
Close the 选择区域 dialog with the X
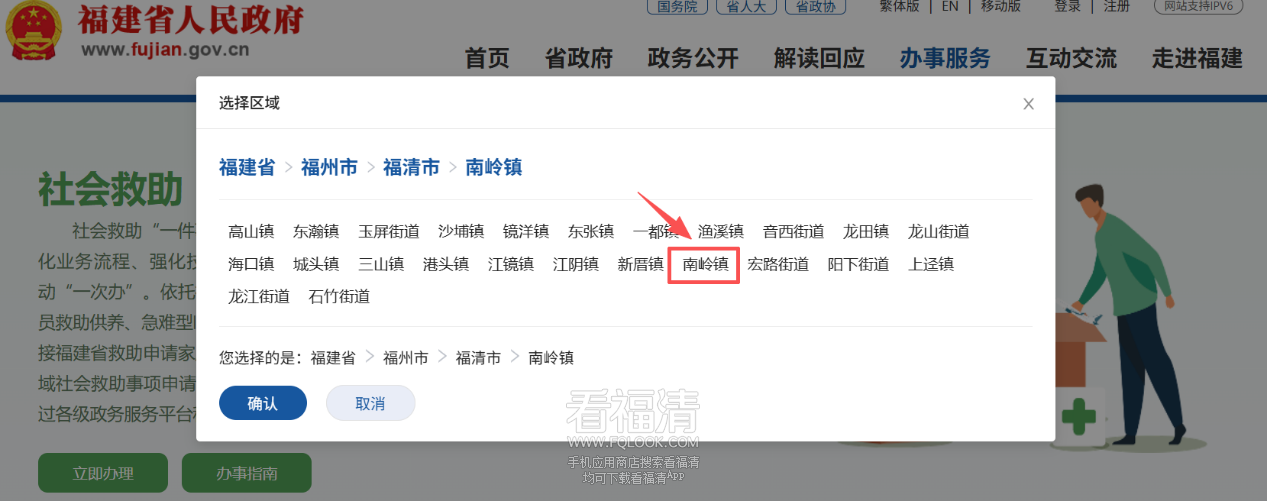(x=1028, y=104)
